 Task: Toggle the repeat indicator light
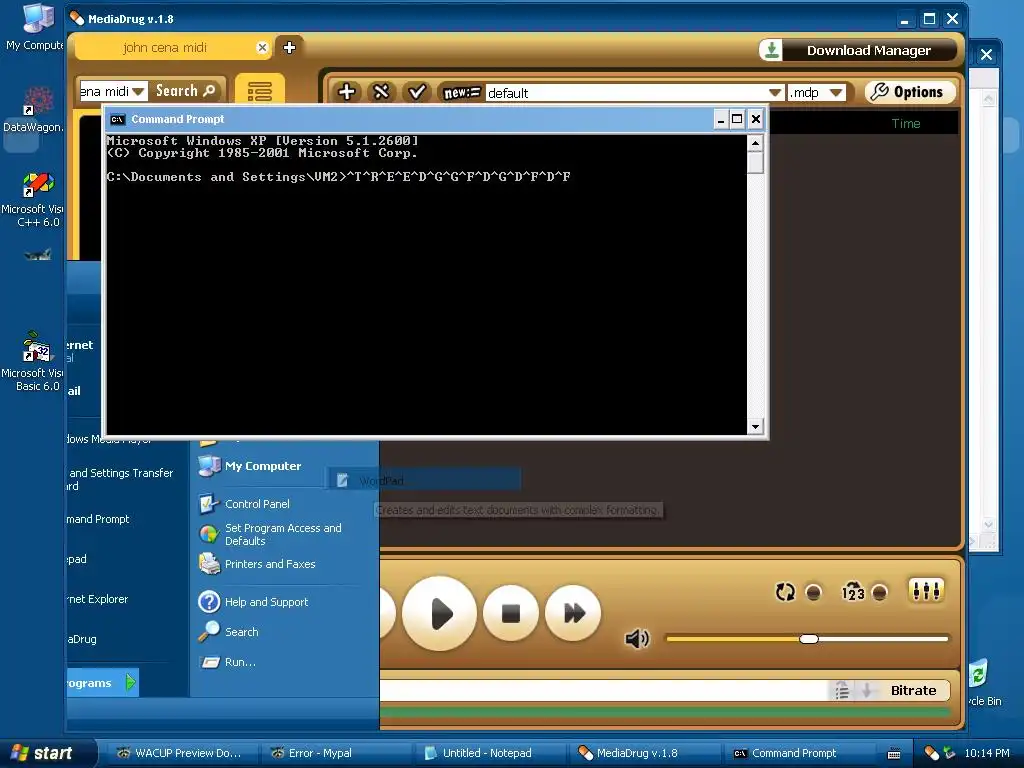814,592
